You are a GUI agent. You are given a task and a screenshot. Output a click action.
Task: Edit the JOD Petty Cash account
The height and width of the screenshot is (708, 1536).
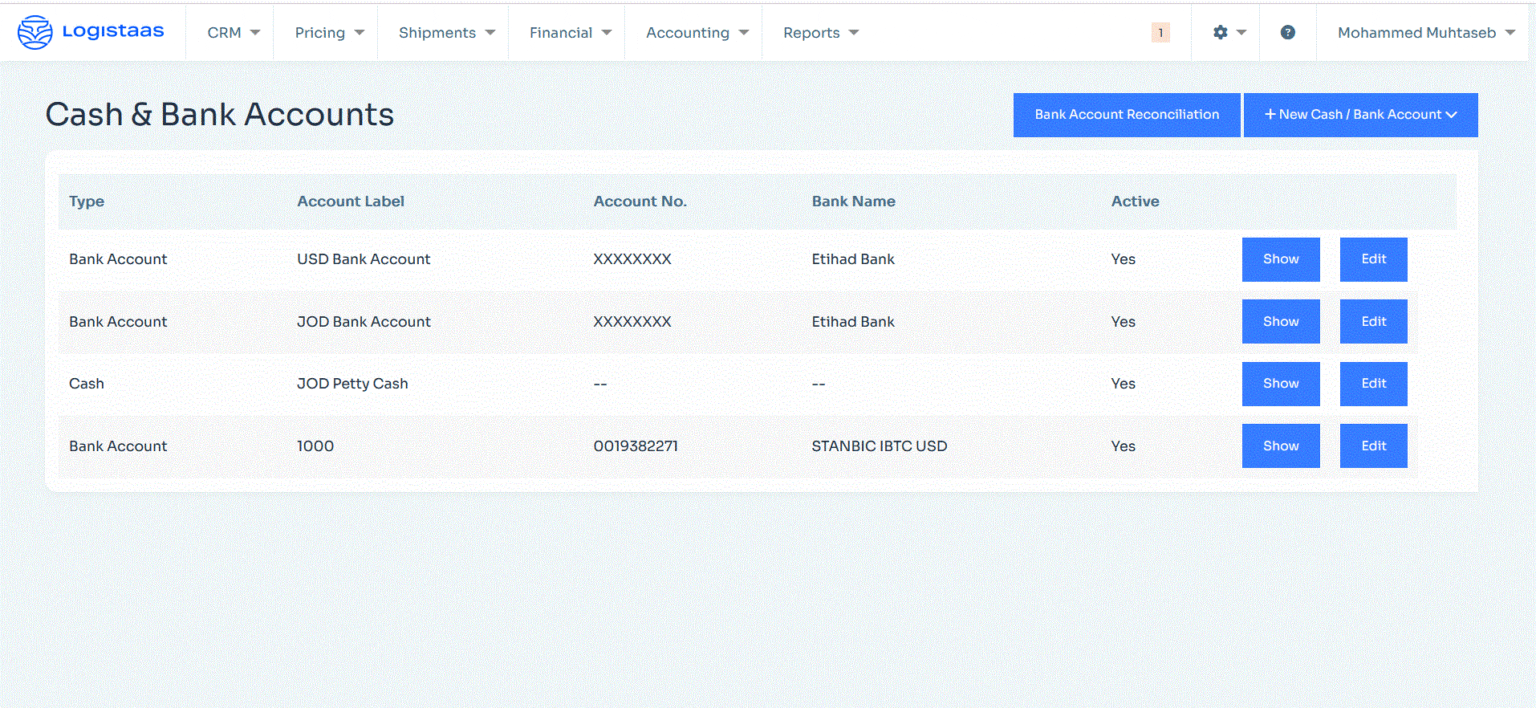coord(1373,384)
